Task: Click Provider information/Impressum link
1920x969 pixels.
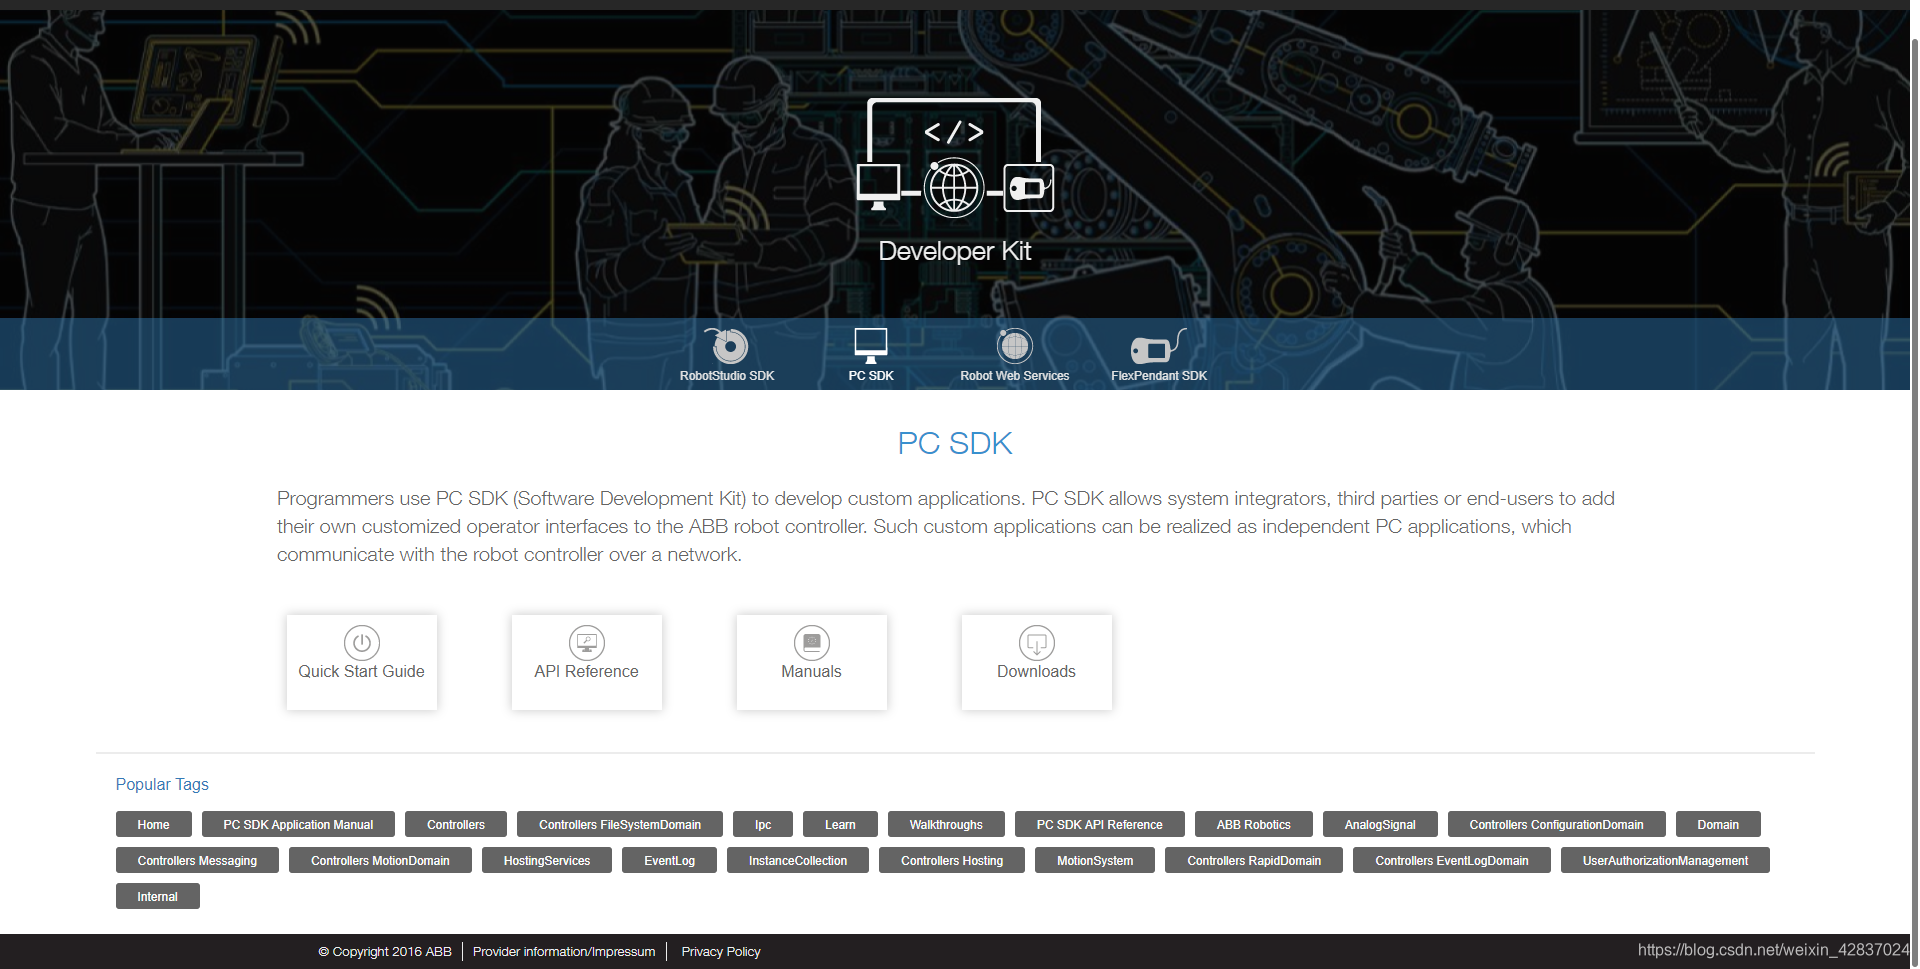Action: click(x=563, y=951)
